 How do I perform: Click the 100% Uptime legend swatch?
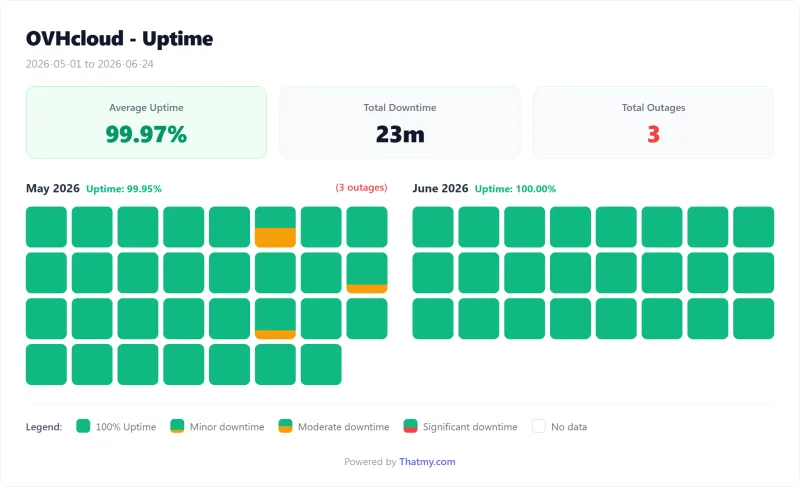pyautogui.click(x=83, y=426)
